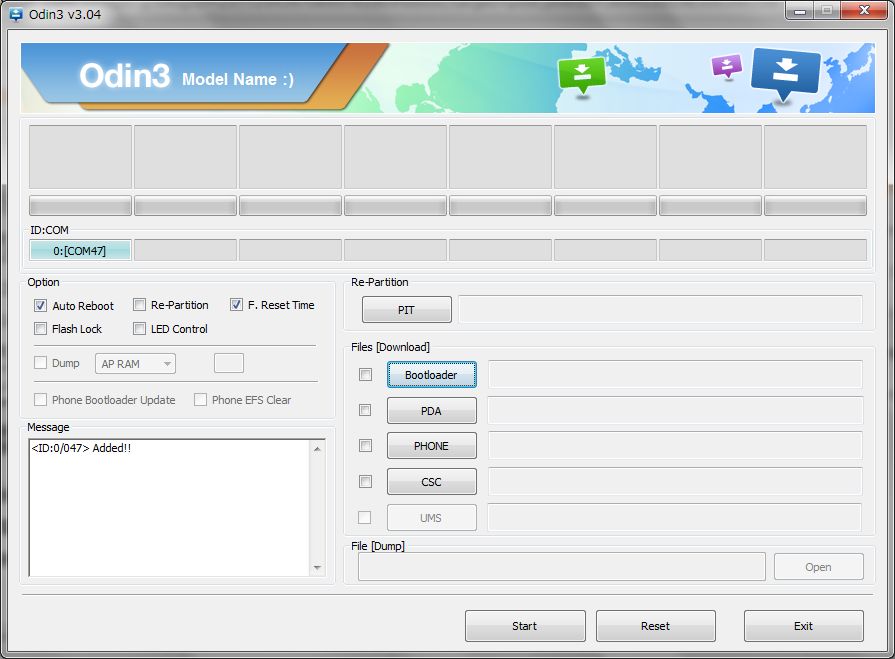This screenshot has height=659, width=895.
Task: Click the green download bubble in banner
Action: tap(582, 74)
